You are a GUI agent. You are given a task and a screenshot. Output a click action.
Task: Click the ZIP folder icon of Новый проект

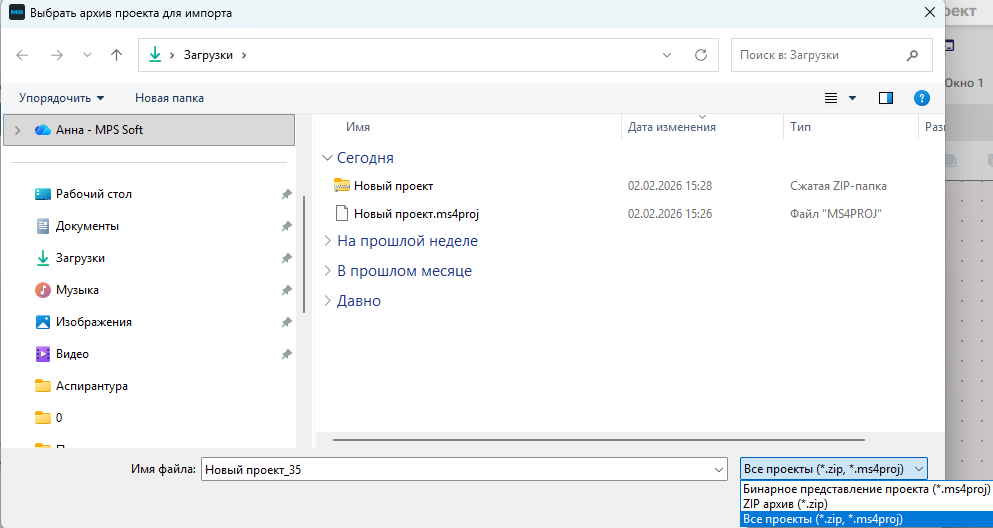point(341,185)
